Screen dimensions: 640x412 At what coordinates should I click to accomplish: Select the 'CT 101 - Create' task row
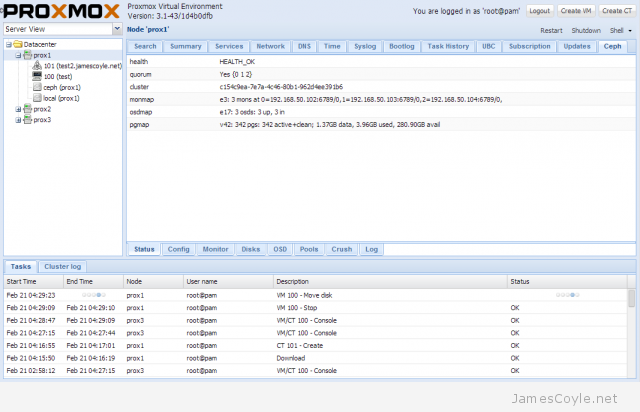316,345
